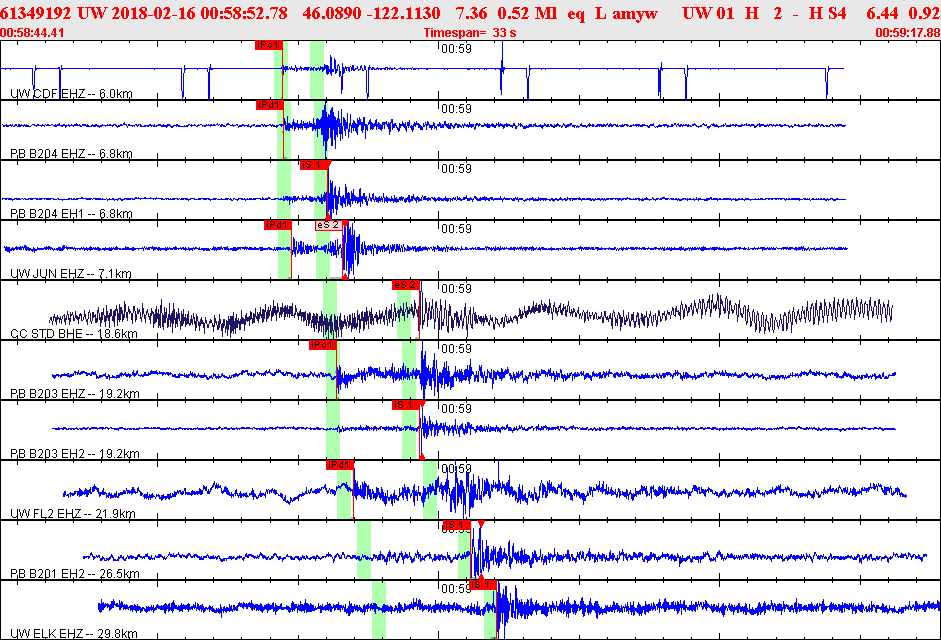Click the Timespan 33 s label

tap(469, 33)
